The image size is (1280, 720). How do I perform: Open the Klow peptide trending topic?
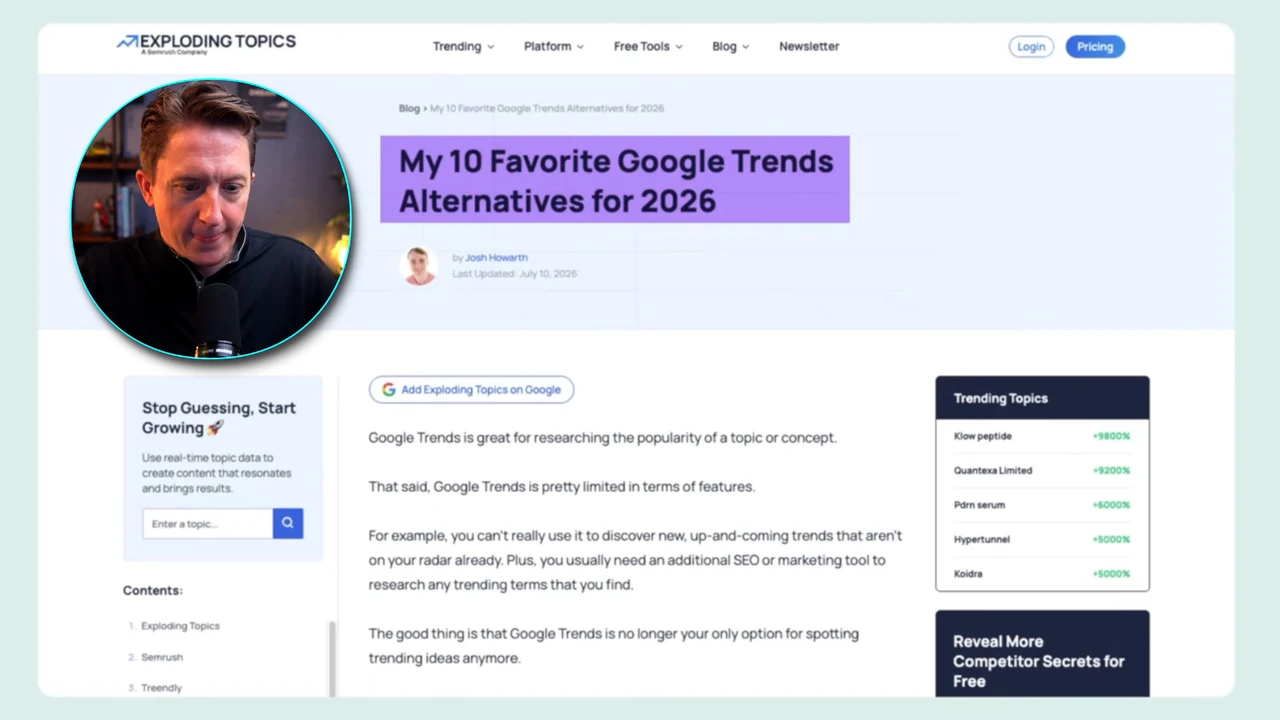pyautogui.click(x=983, y=436)
